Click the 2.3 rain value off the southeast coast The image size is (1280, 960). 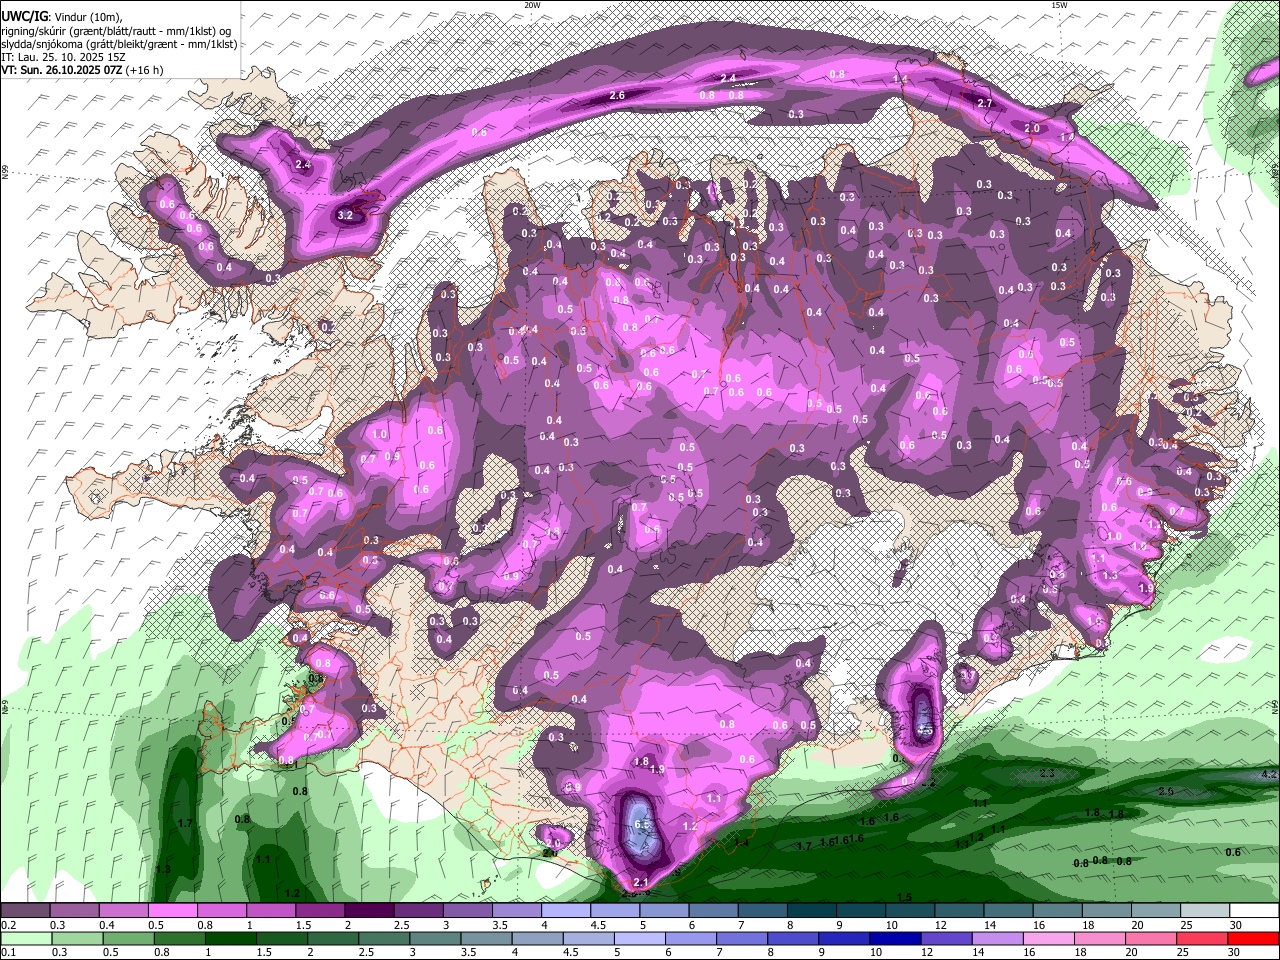point(1047,774)
